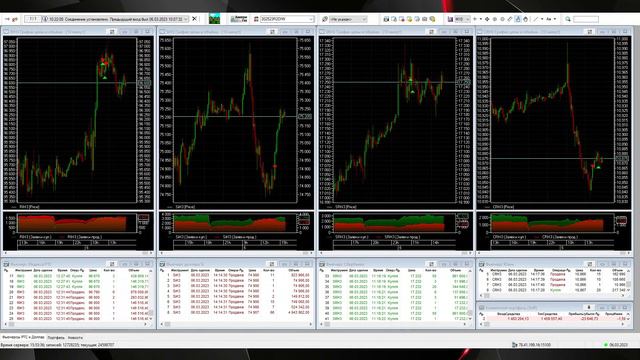The image size is (640, 360).
Task: Click the 'Объем' column header in SiH3 trades table
Action: pyautogui.click(x=293, y=270)
